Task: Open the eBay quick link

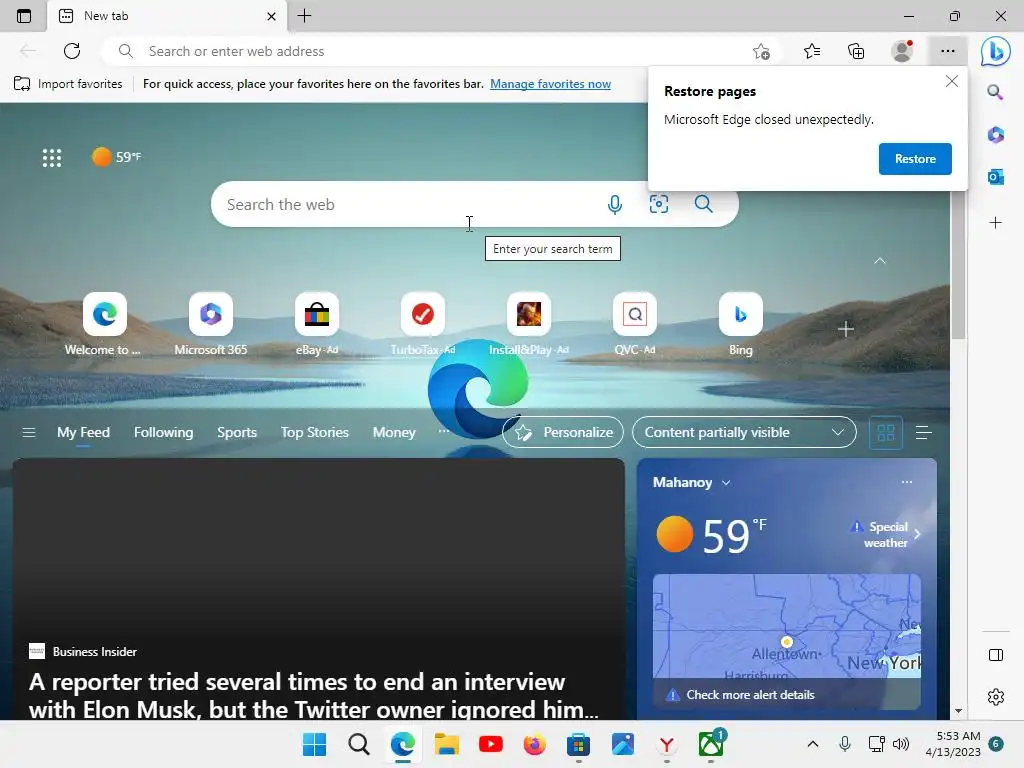Action: [x=317, y=324]
